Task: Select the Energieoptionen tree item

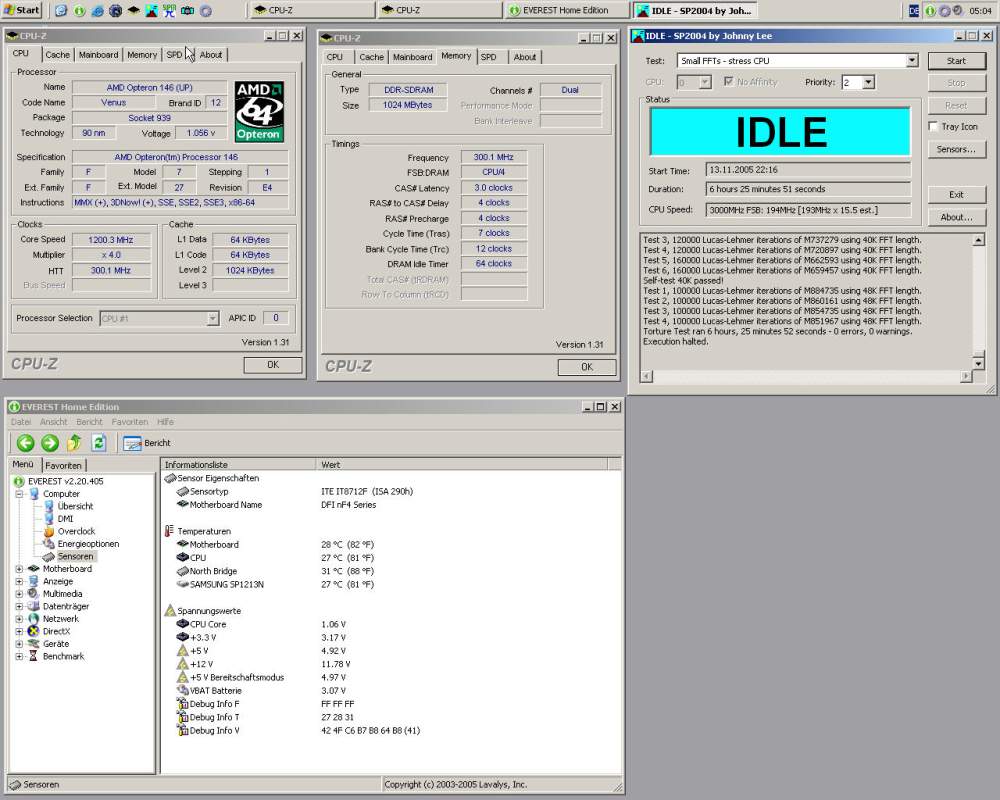Action: (88, 544)
